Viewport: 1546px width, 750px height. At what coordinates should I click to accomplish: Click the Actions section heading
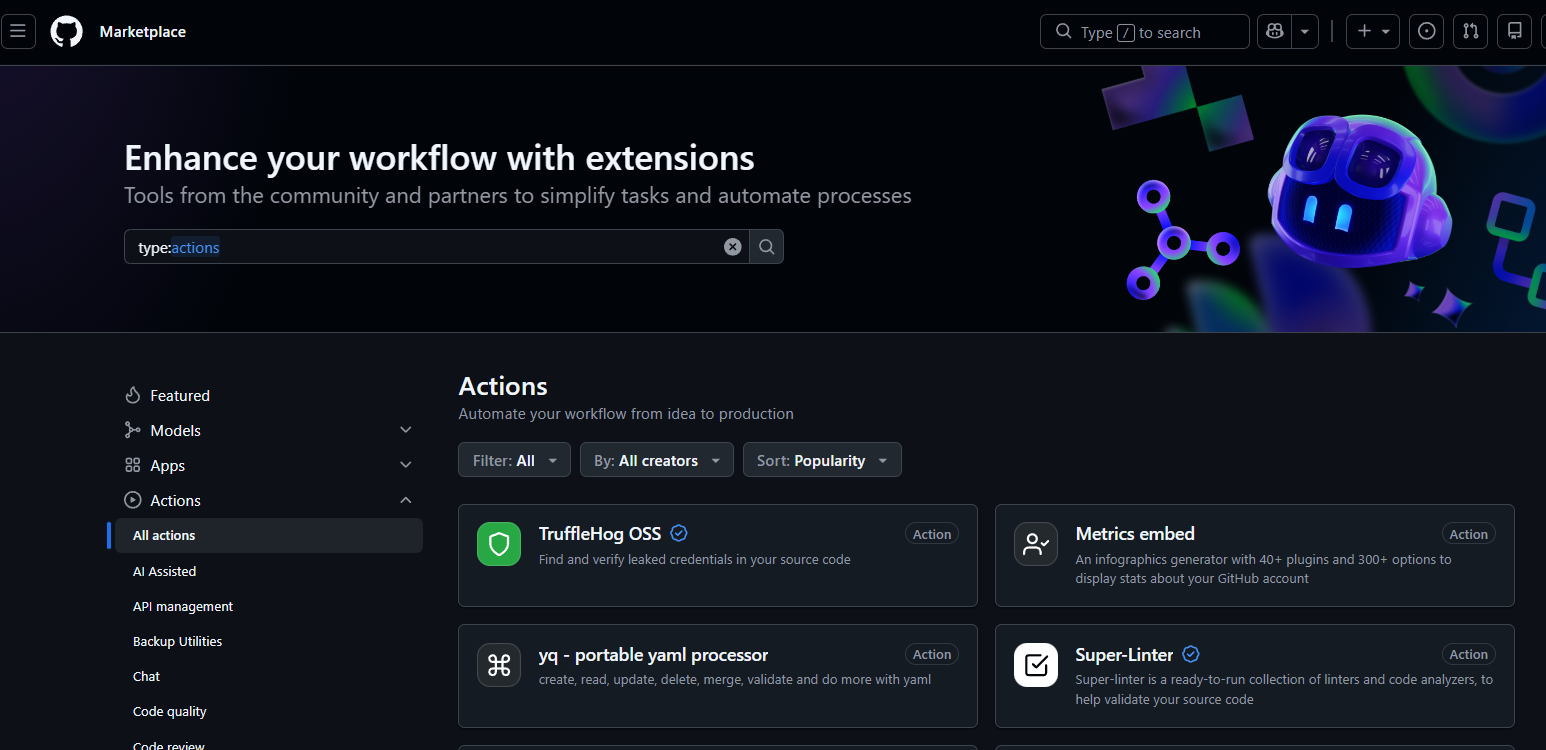pos(503,386)
